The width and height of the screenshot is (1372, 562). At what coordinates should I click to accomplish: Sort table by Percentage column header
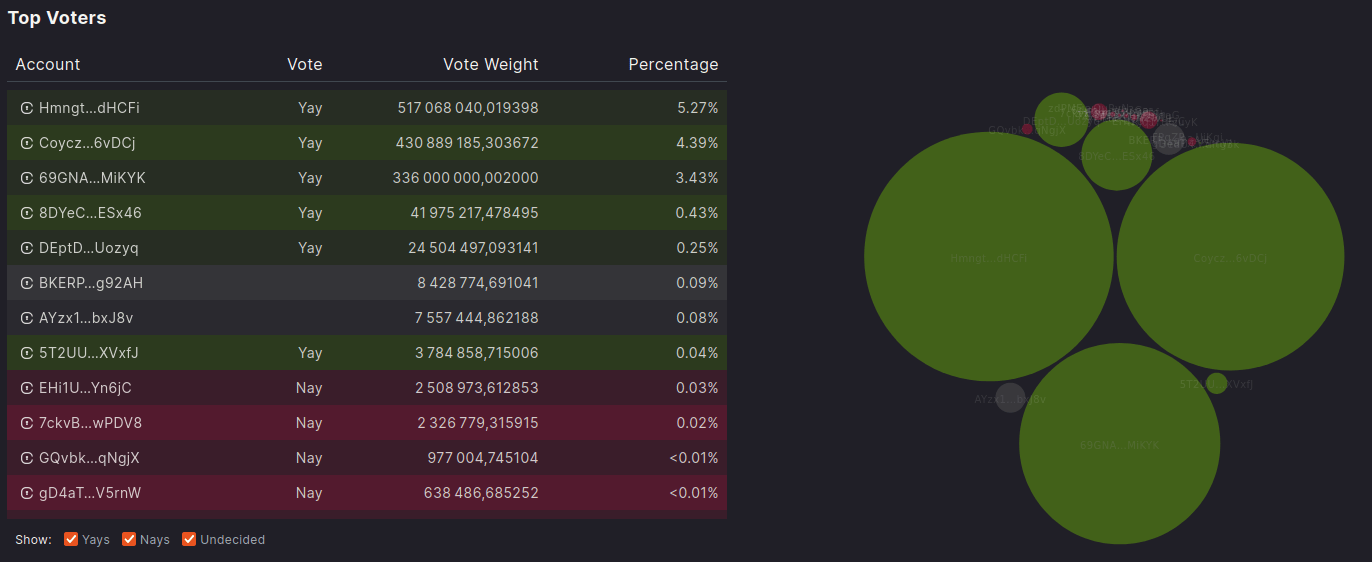(673, 64)
